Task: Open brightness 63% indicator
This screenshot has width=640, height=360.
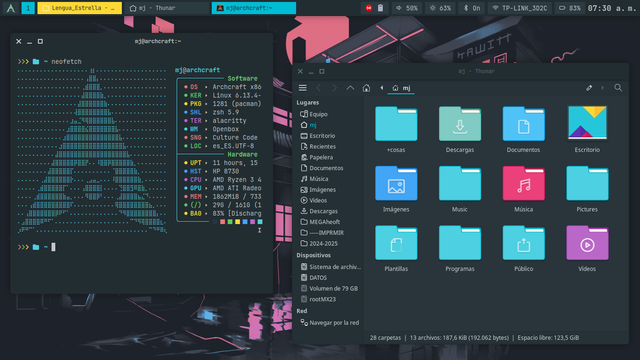Action: [440, 8]
